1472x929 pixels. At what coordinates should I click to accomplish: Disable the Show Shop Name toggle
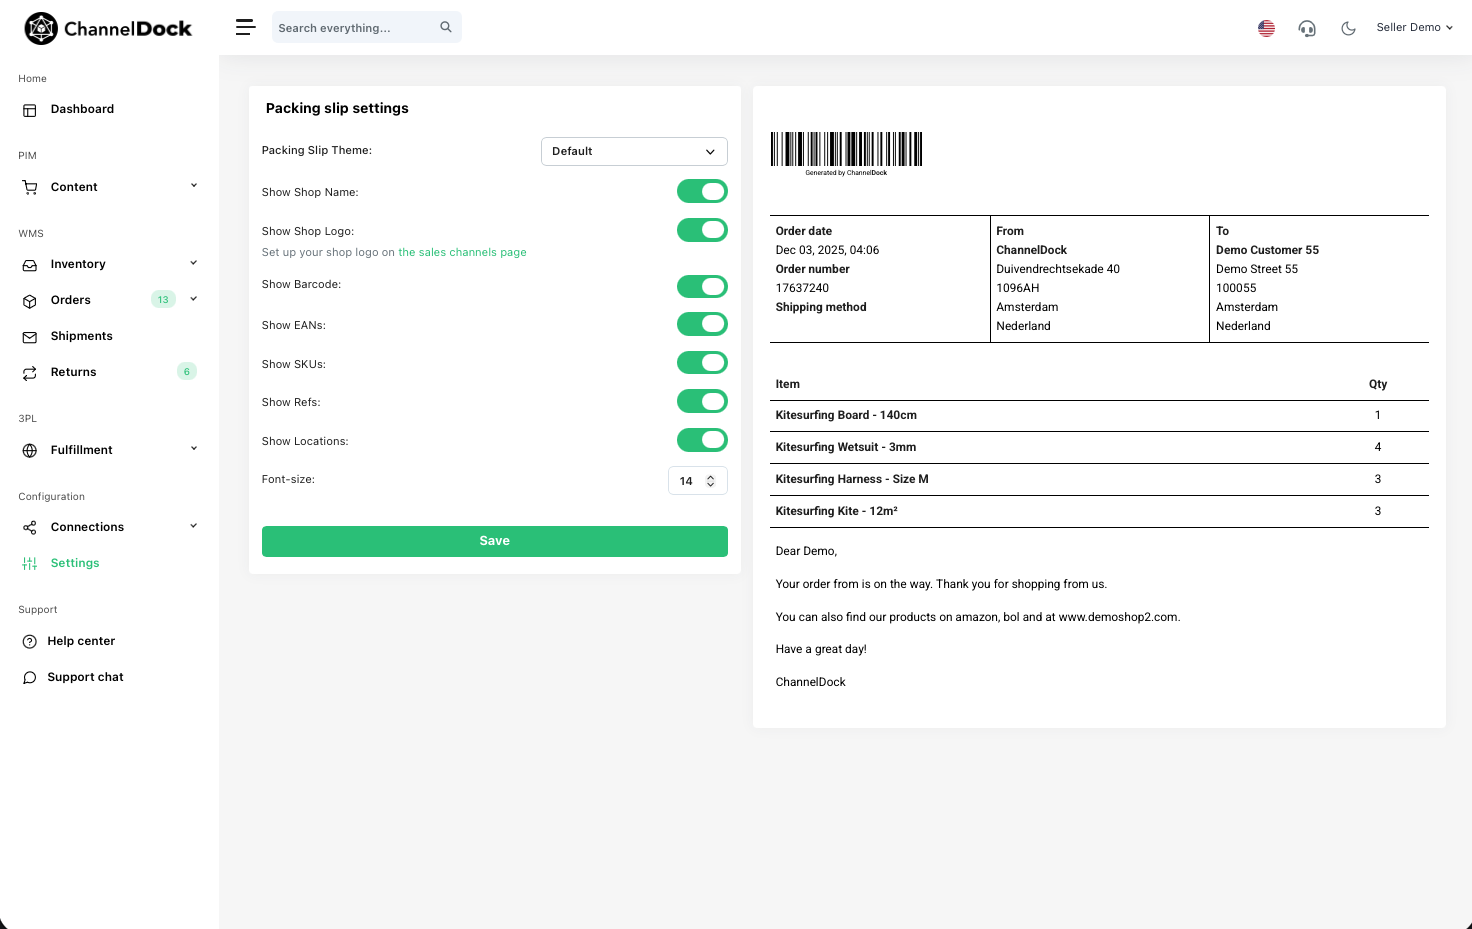pyautogui.click(x=702, y=191)
